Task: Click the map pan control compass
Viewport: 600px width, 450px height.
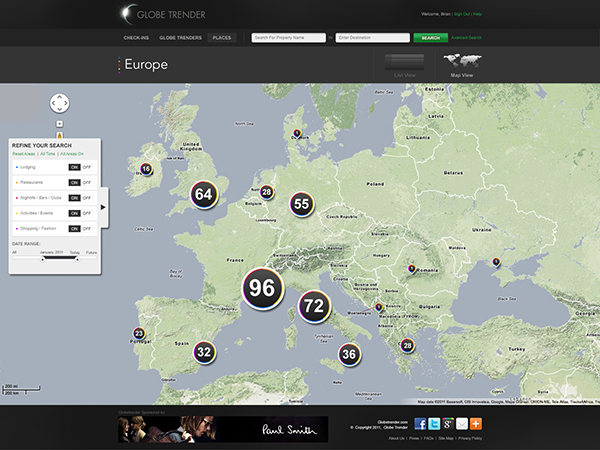Action: [59, 104]
